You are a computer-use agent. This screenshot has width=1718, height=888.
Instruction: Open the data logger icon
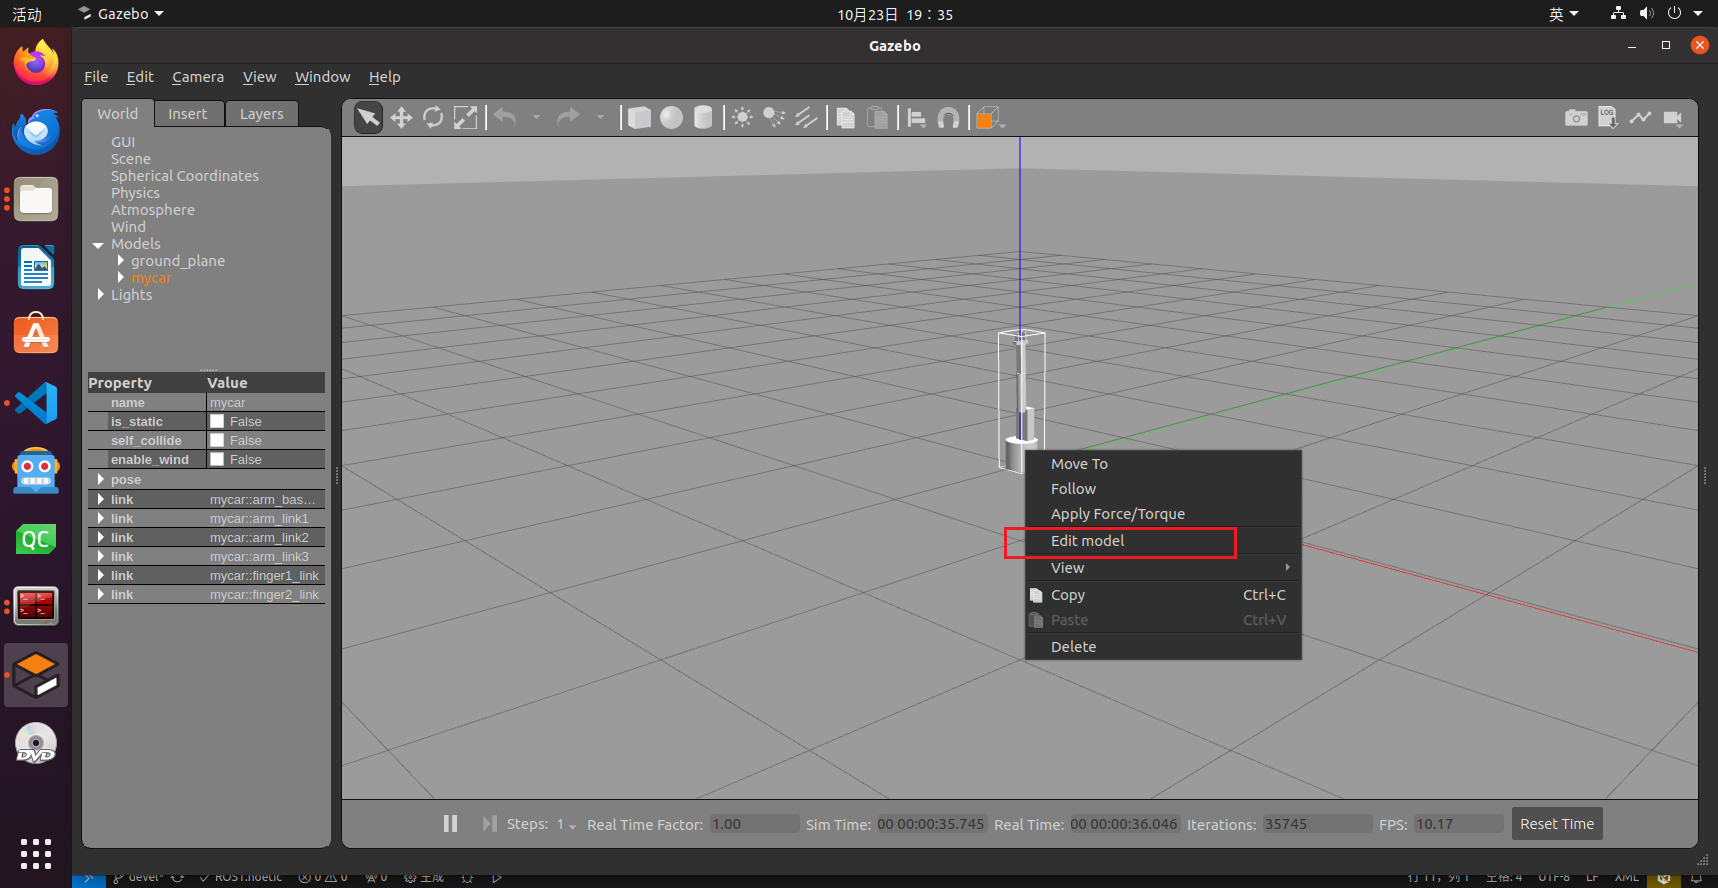click(x=1608, y=118)
